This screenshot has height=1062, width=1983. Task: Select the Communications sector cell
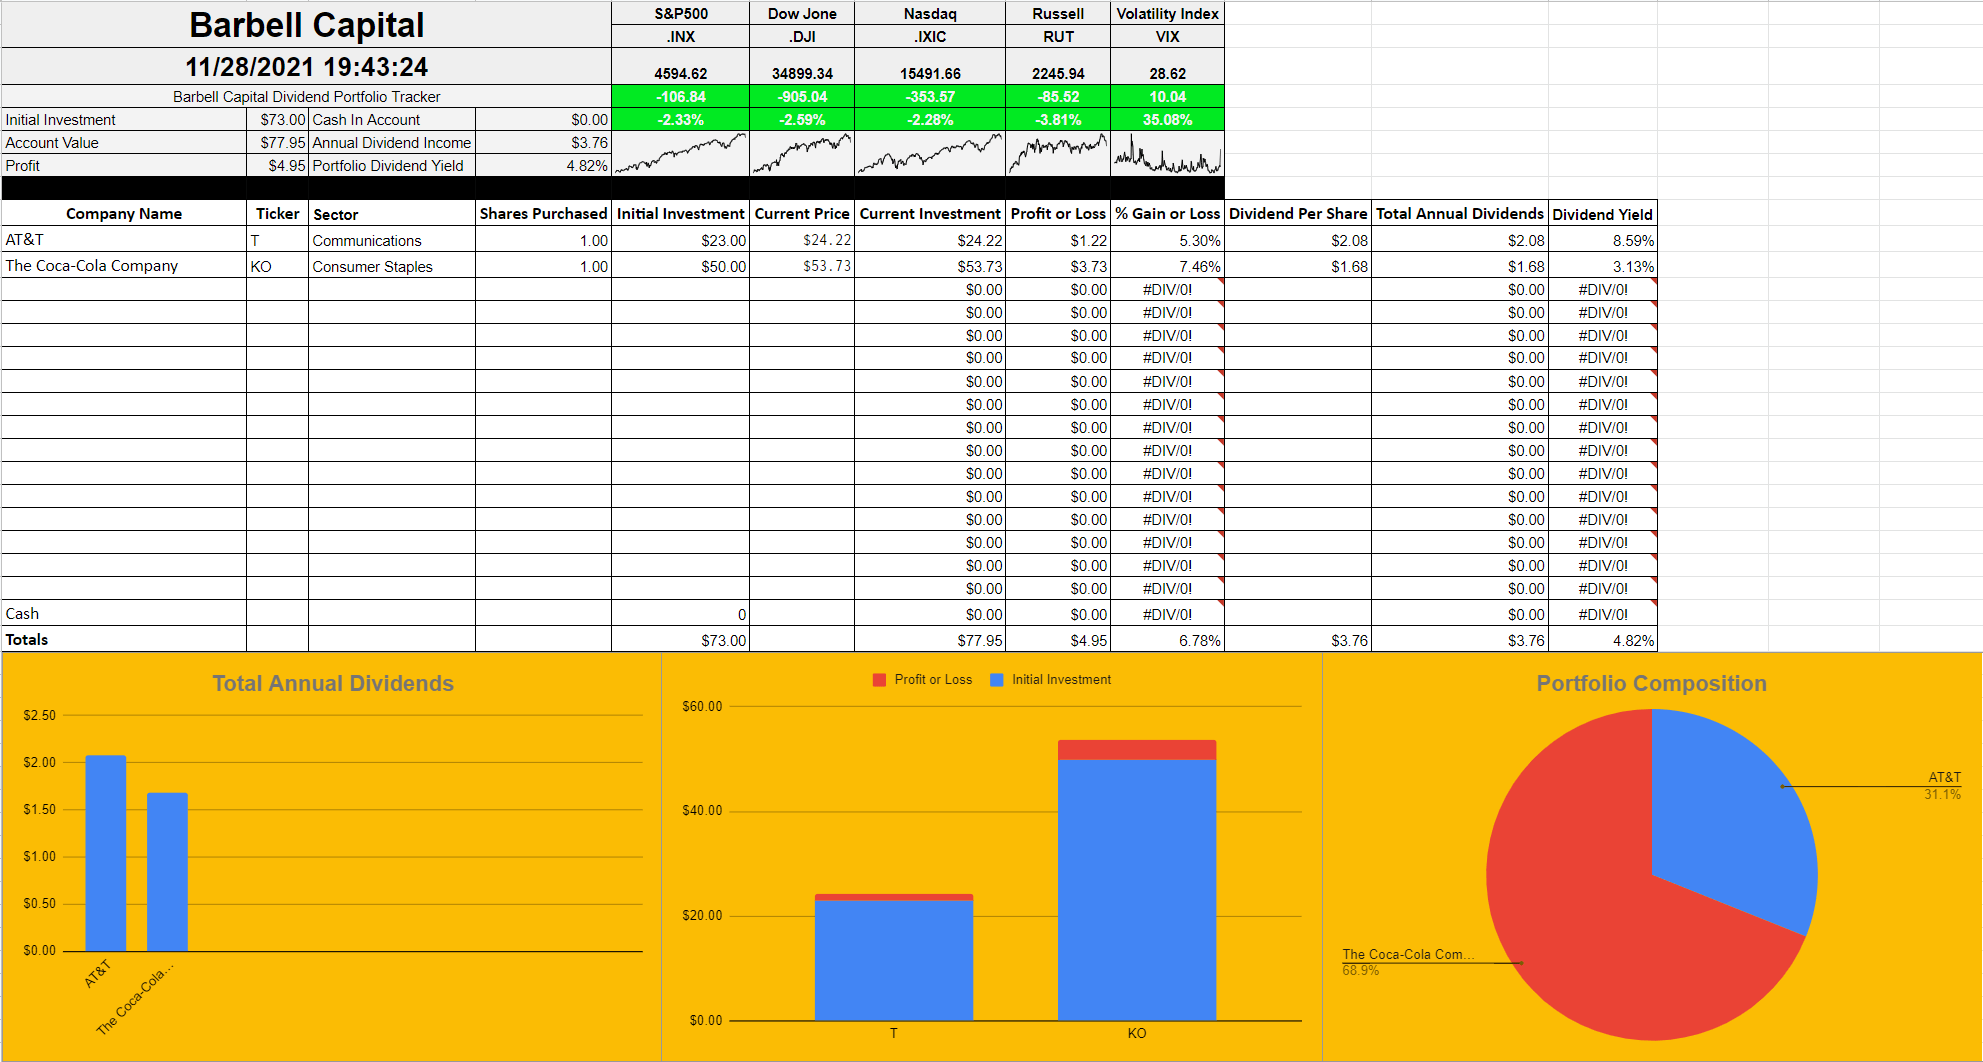pos(392,240)
